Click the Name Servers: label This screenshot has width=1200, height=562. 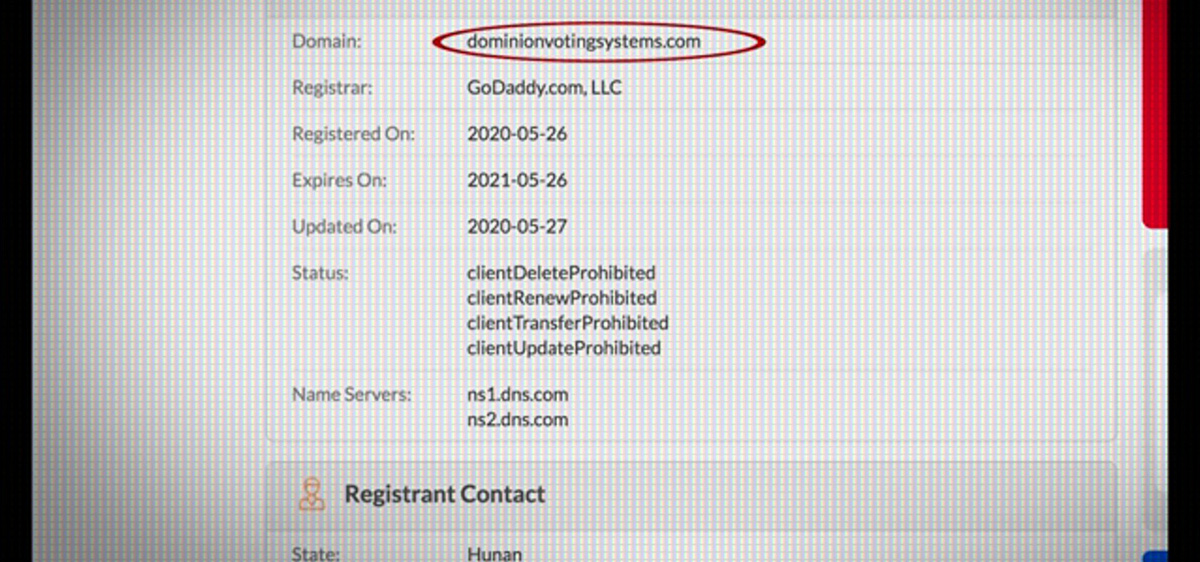[351, 394]
